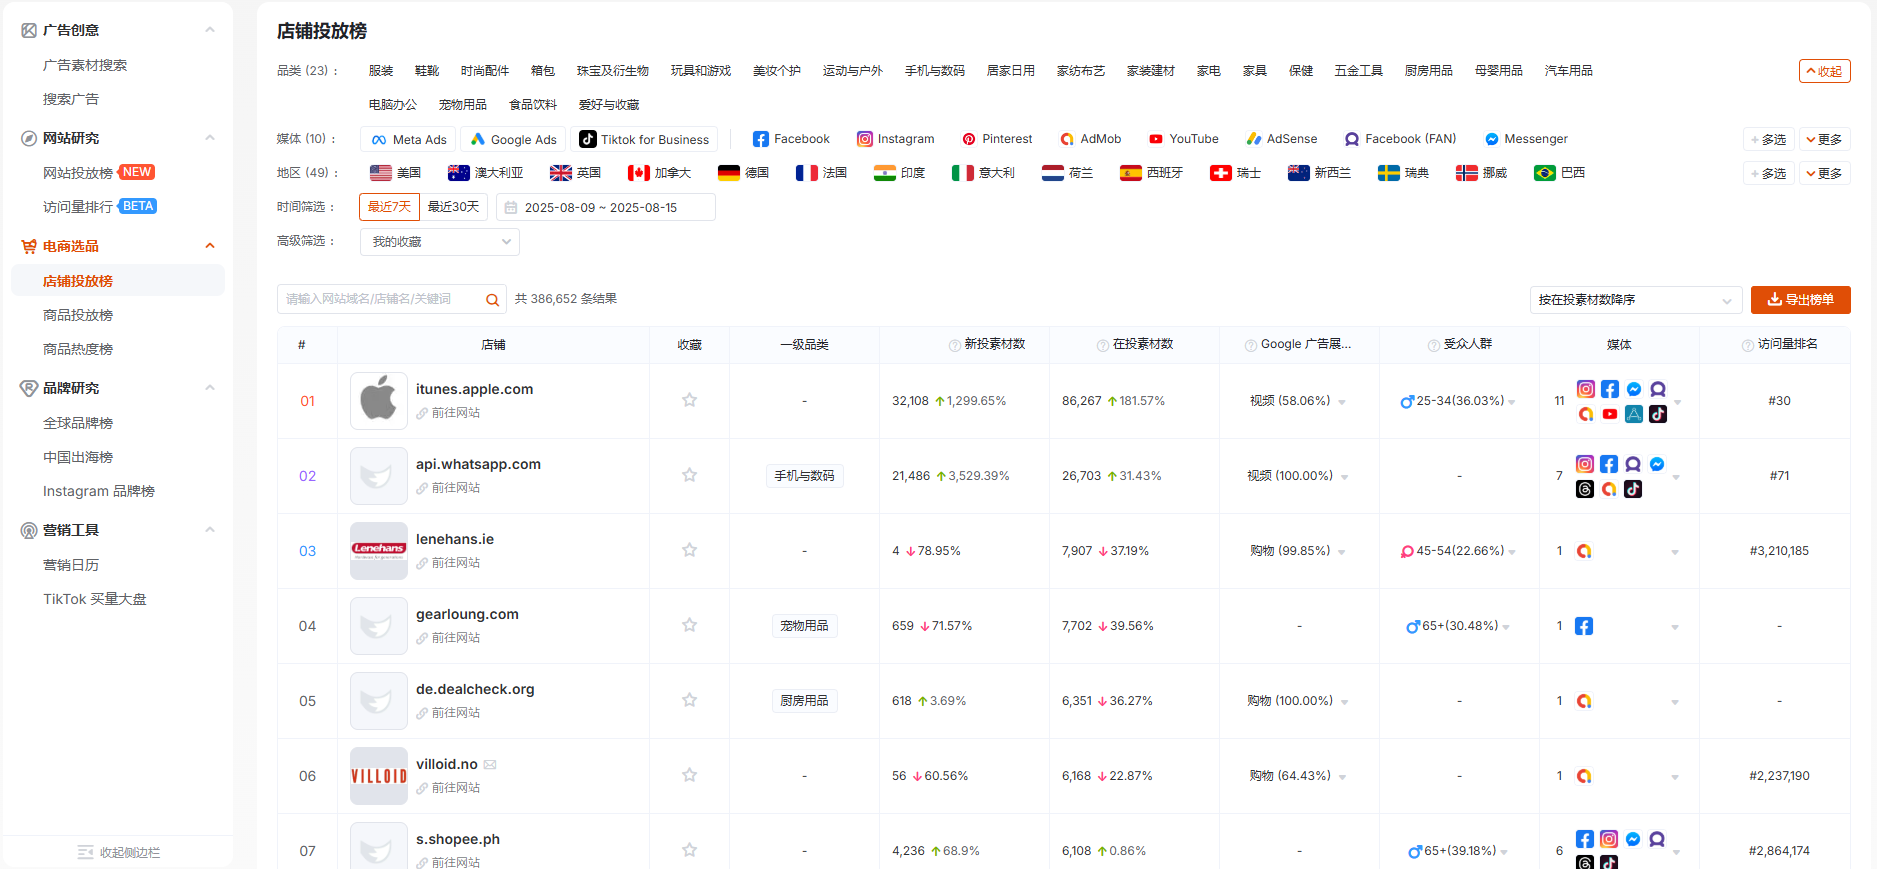1877x869 pixels.
Task: Filter by Pinterest media
Action: click(997, 139)
